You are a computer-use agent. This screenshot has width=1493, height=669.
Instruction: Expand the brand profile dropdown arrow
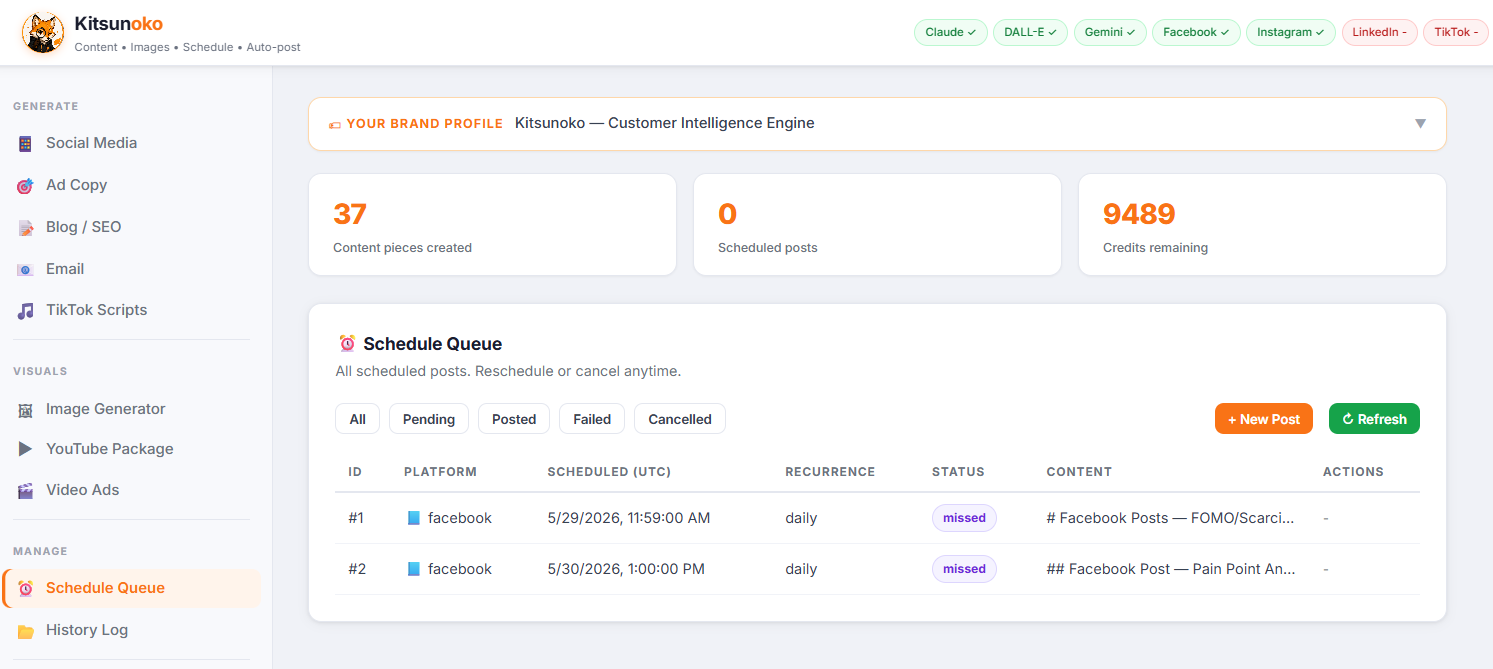[x=1420, y=124]
